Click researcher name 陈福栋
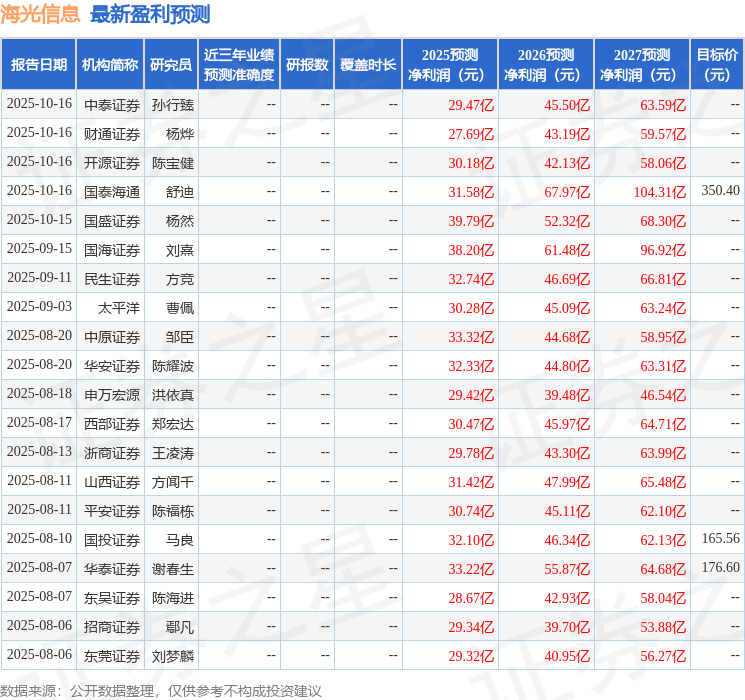 click(x=173, y=511)
